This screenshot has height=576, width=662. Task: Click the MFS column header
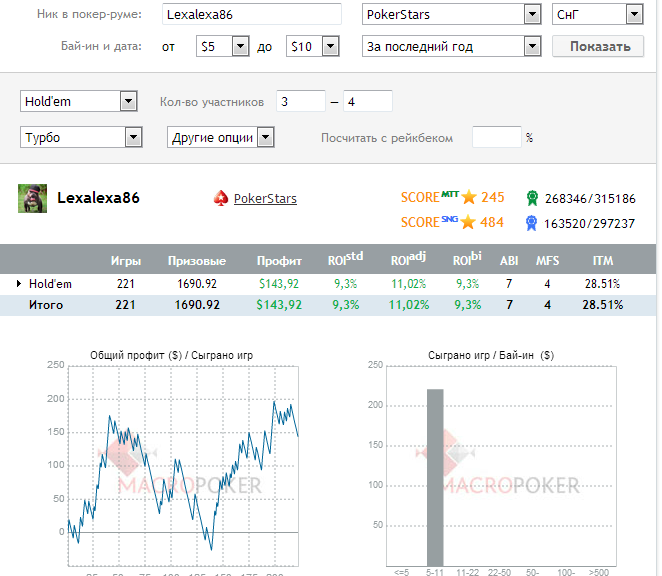point(548,261)
